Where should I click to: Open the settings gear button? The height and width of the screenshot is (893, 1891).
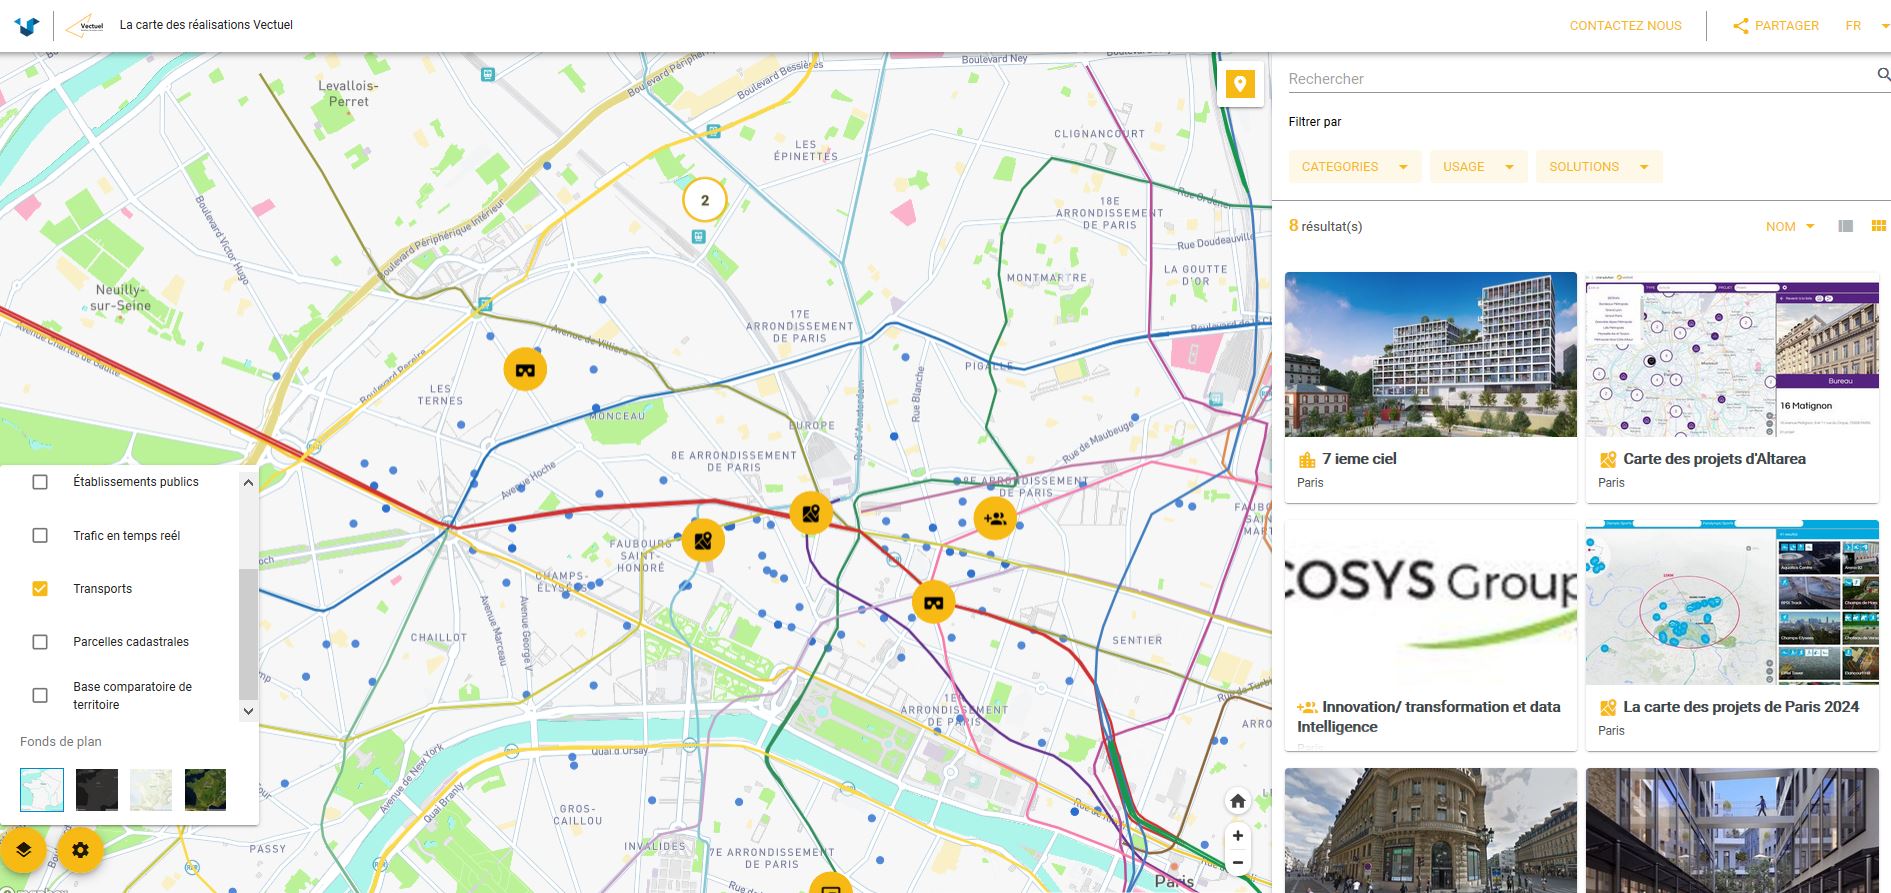(x=81, y=850)
